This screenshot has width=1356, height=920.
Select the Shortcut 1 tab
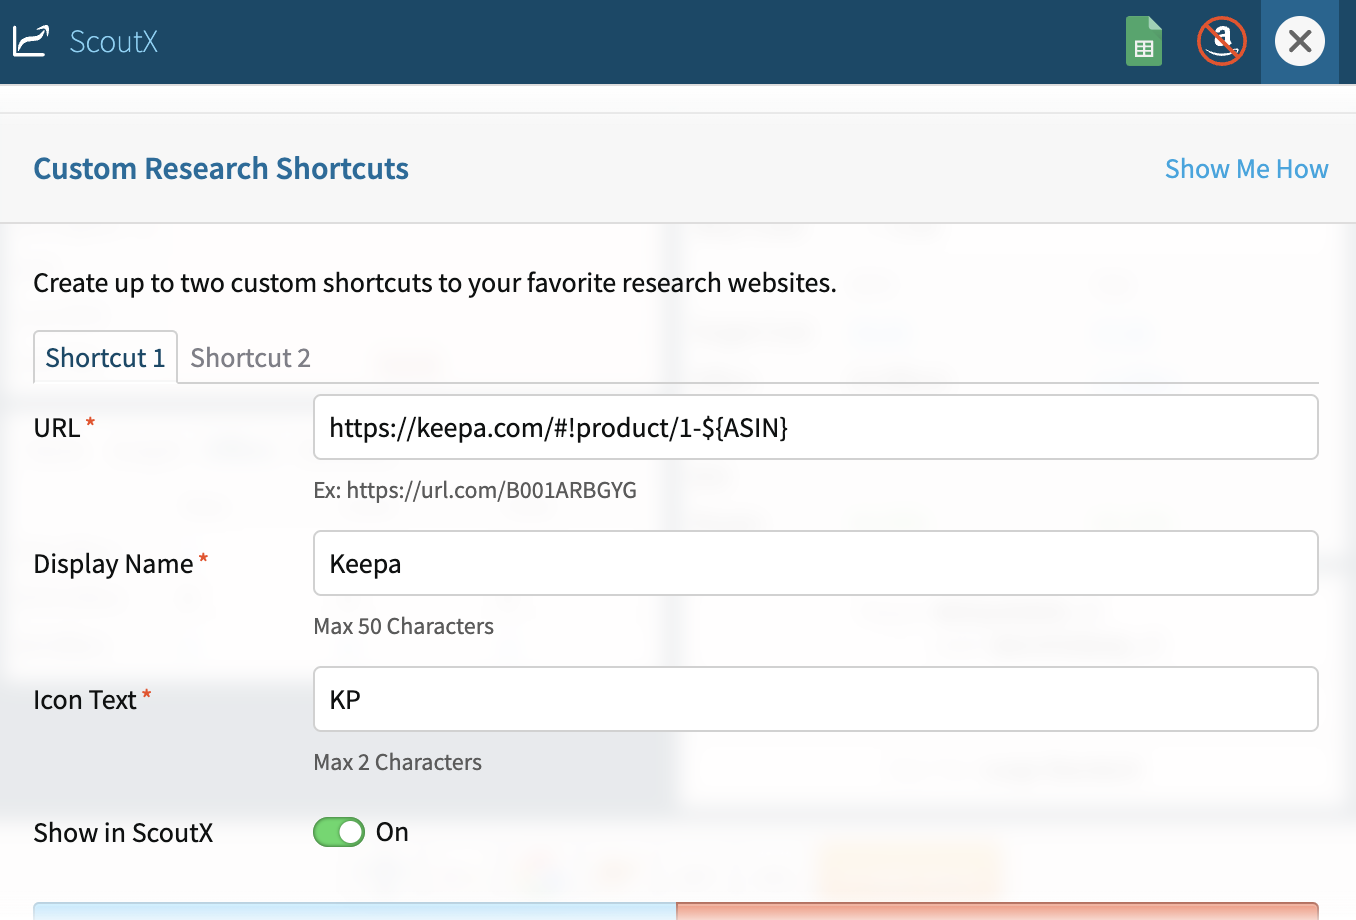tap(105, 357)
